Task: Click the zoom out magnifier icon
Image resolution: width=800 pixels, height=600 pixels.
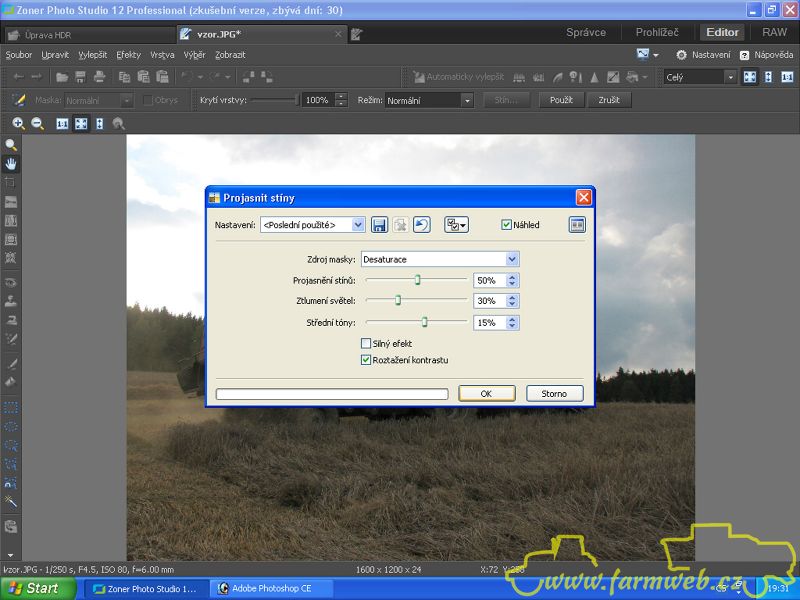Action: pyautogui.click(x=38, y=124)
